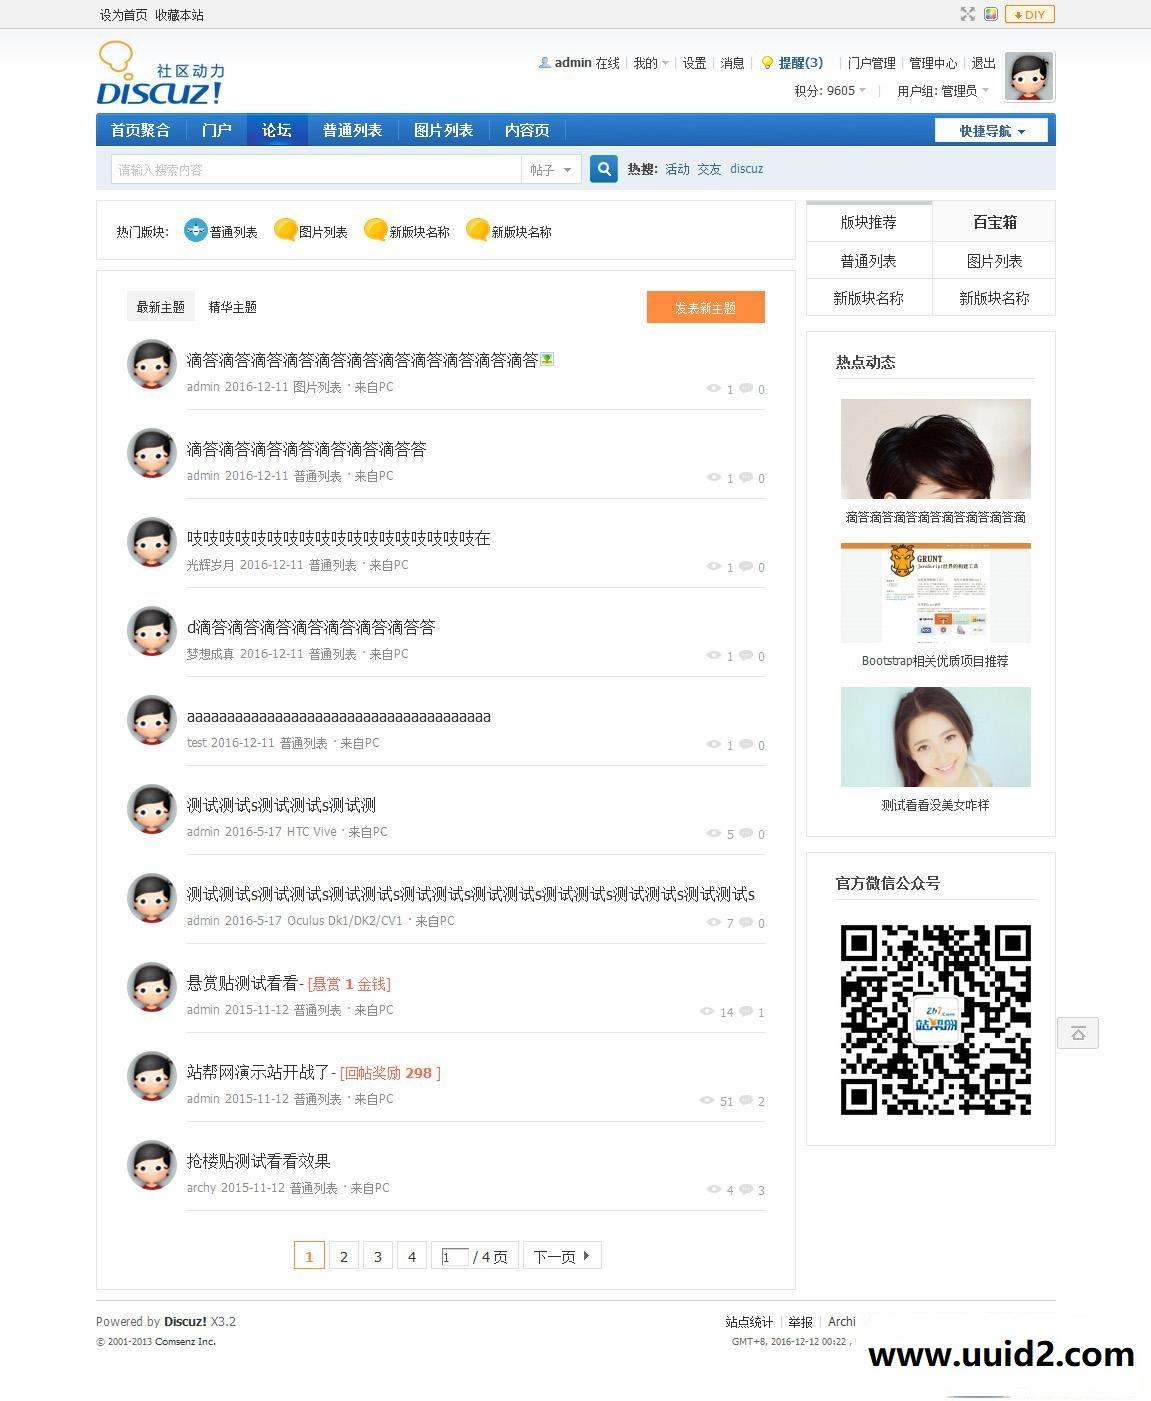Click the 提醒(3) notification lightbulb icon
Viewport: 1151px width, 1401px height.
coord(765,62)
